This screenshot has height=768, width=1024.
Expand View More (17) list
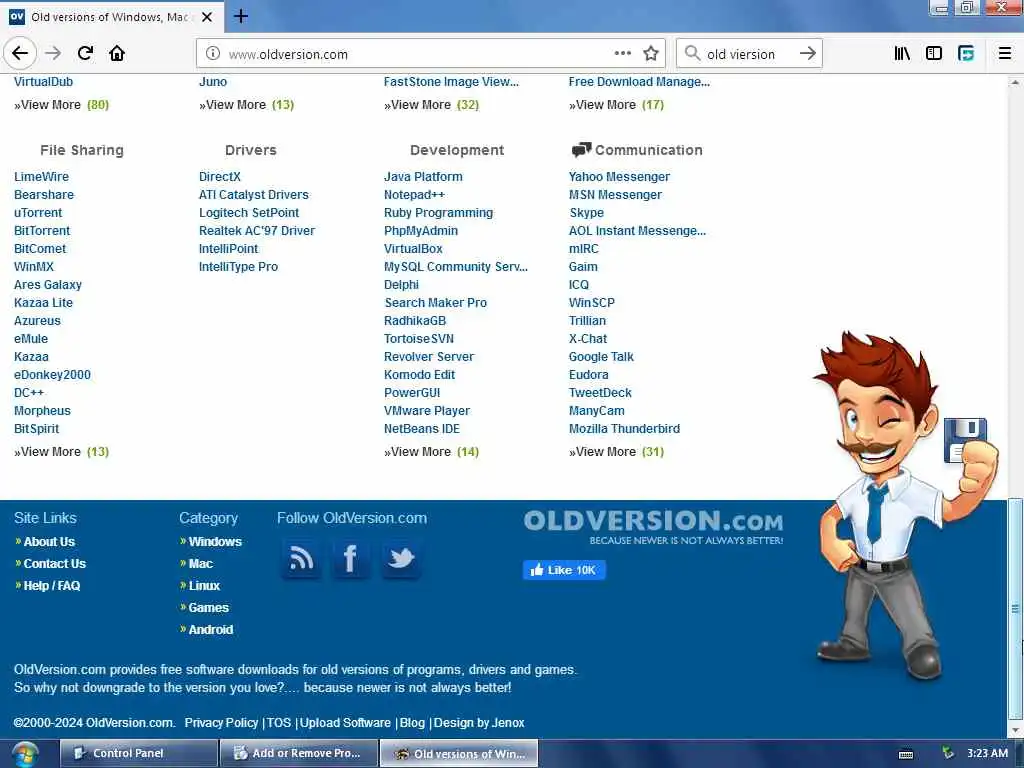tap(616, 105)
